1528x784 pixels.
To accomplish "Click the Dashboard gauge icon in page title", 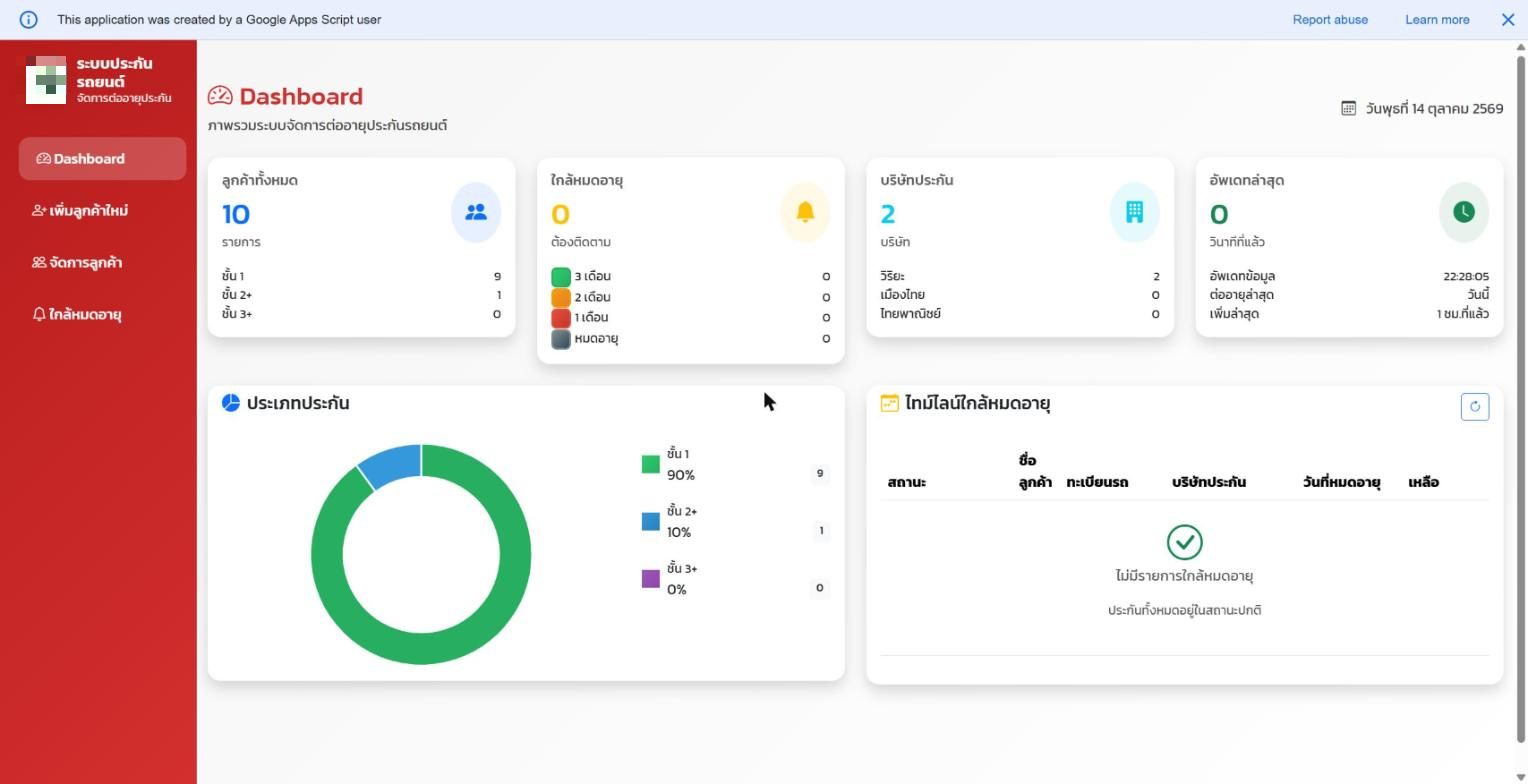I will coord(220,96).
